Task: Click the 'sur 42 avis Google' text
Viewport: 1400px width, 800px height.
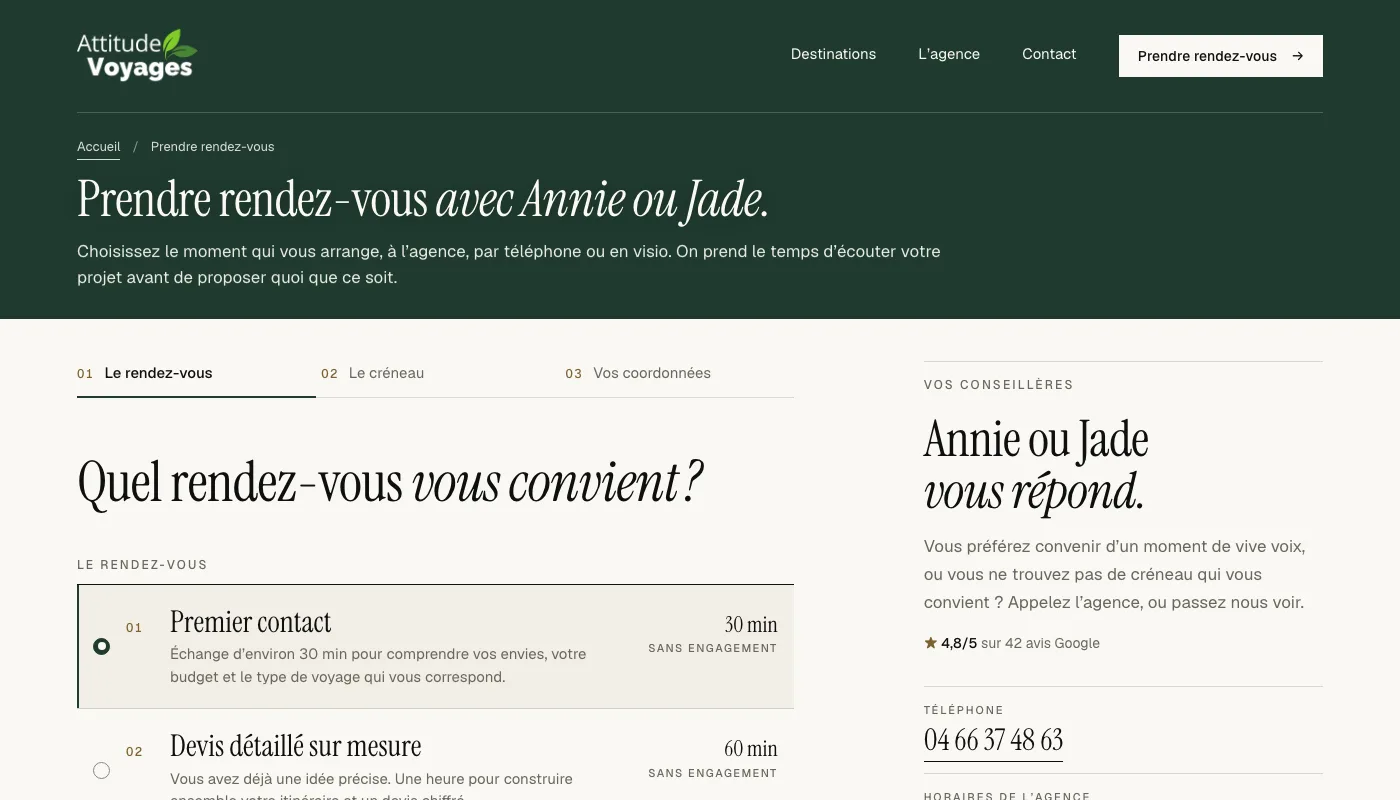Action: (x=1040, y=643)
